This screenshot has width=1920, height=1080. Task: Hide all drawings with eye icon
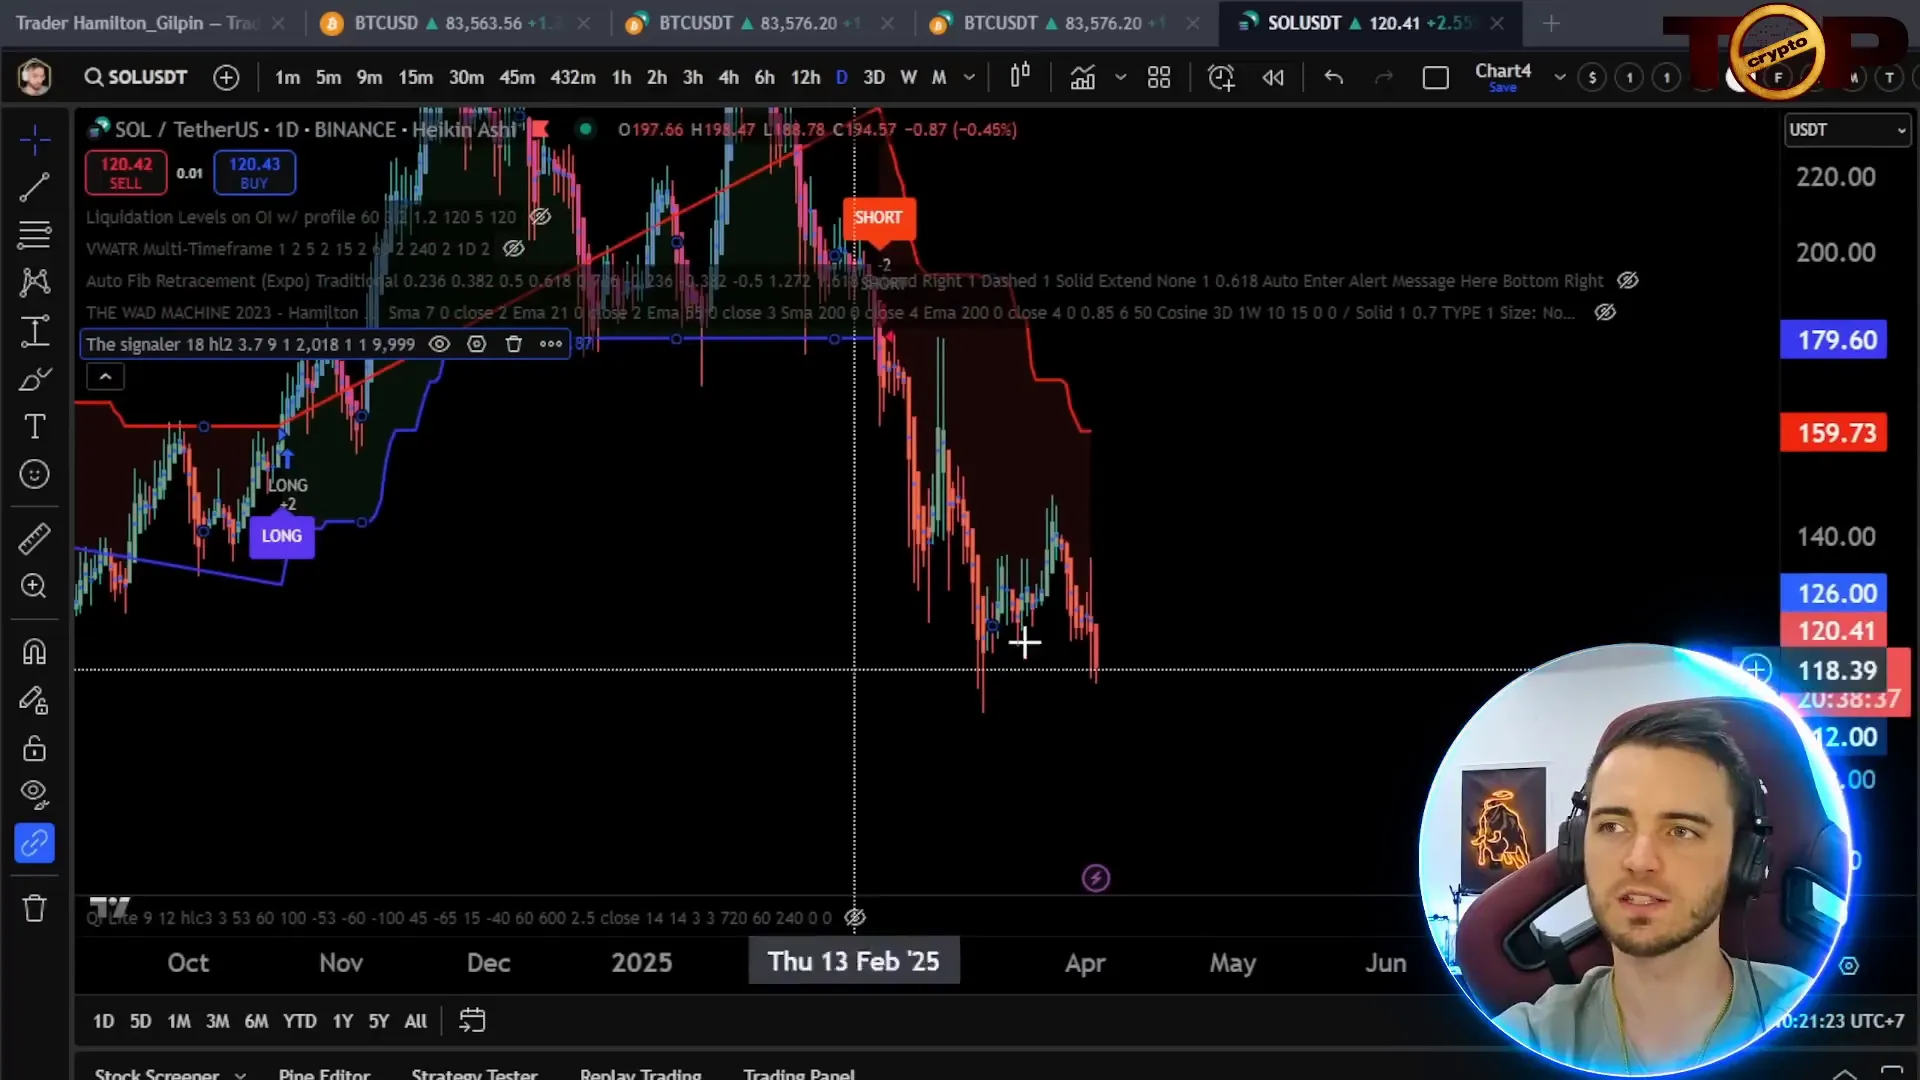[34, 795]
